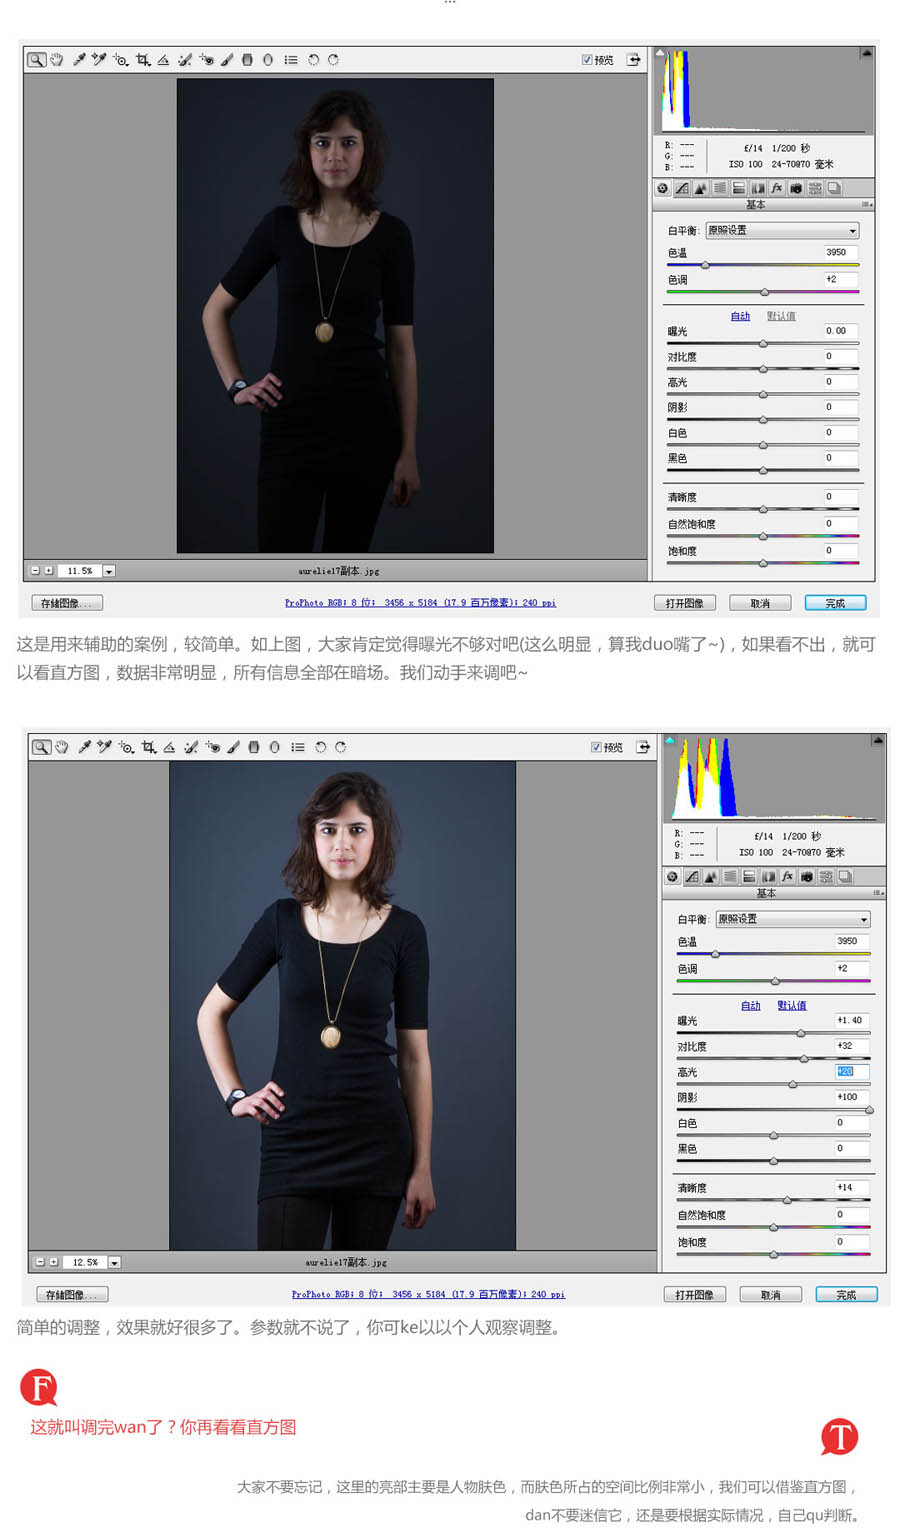
Task: Click 色温 value field in lower window
Action: click(852, 941)
